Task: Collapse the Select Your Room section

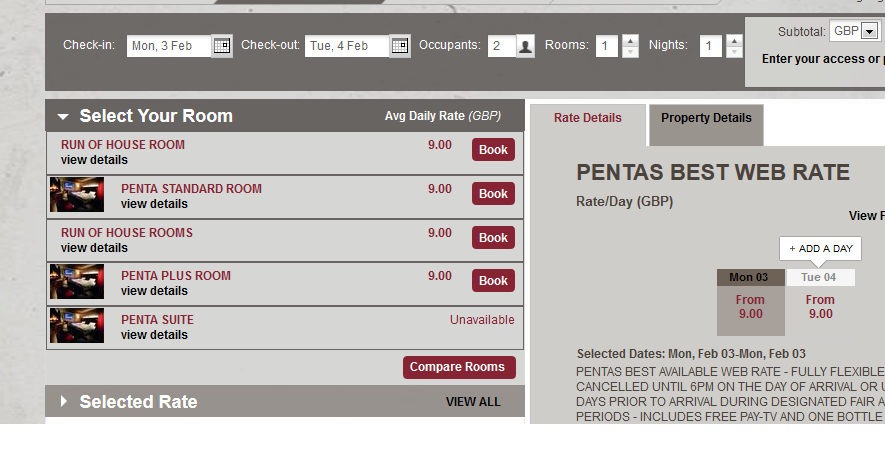Action: [x=63, y=117]
